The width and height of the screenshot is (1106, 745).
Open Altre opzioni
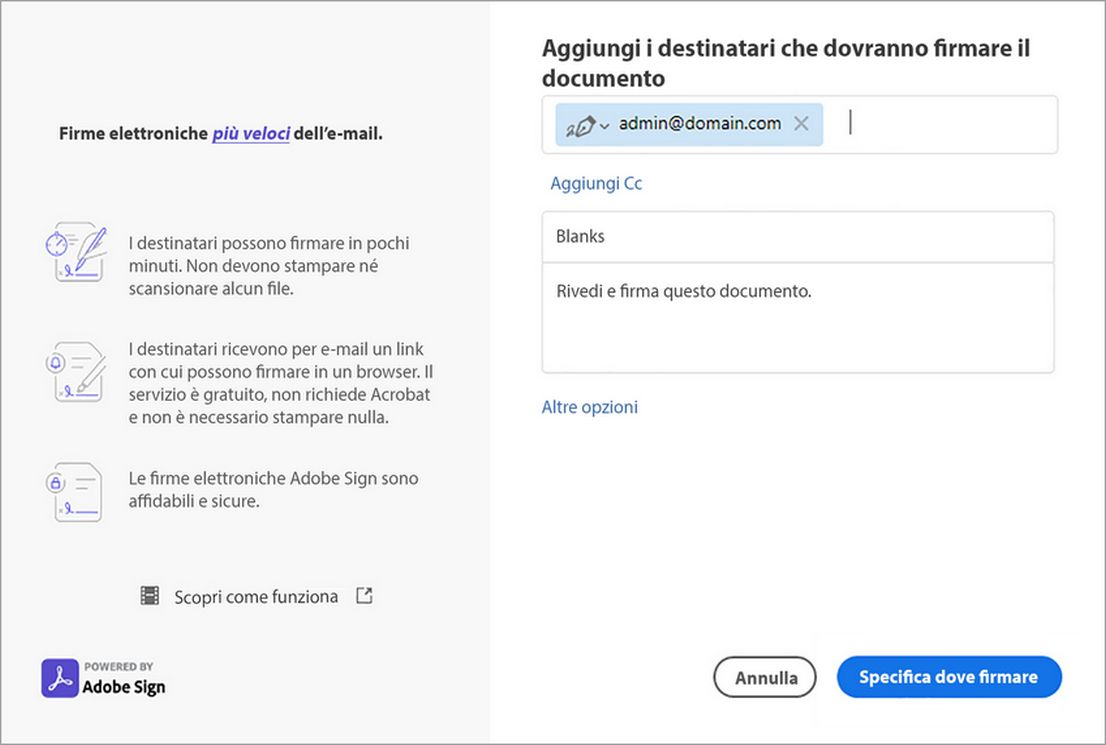point(589,407)
